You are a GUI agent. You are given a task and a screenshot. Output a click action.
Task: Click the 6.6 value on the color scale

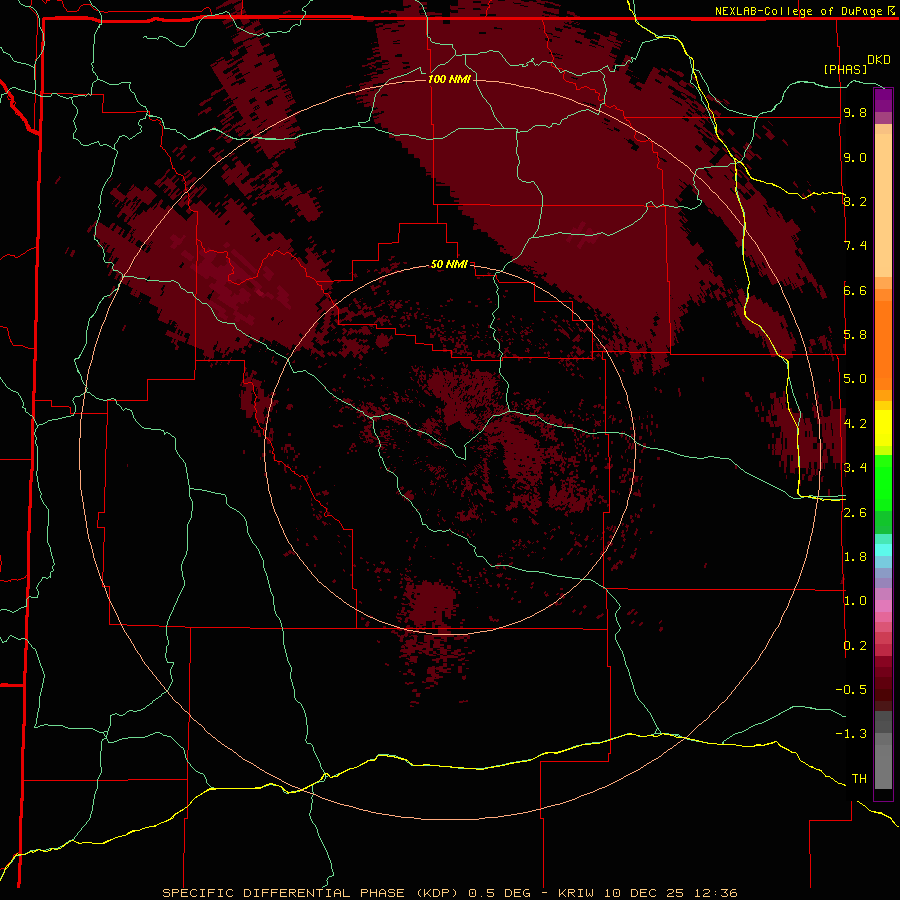[x=855, y=290]
